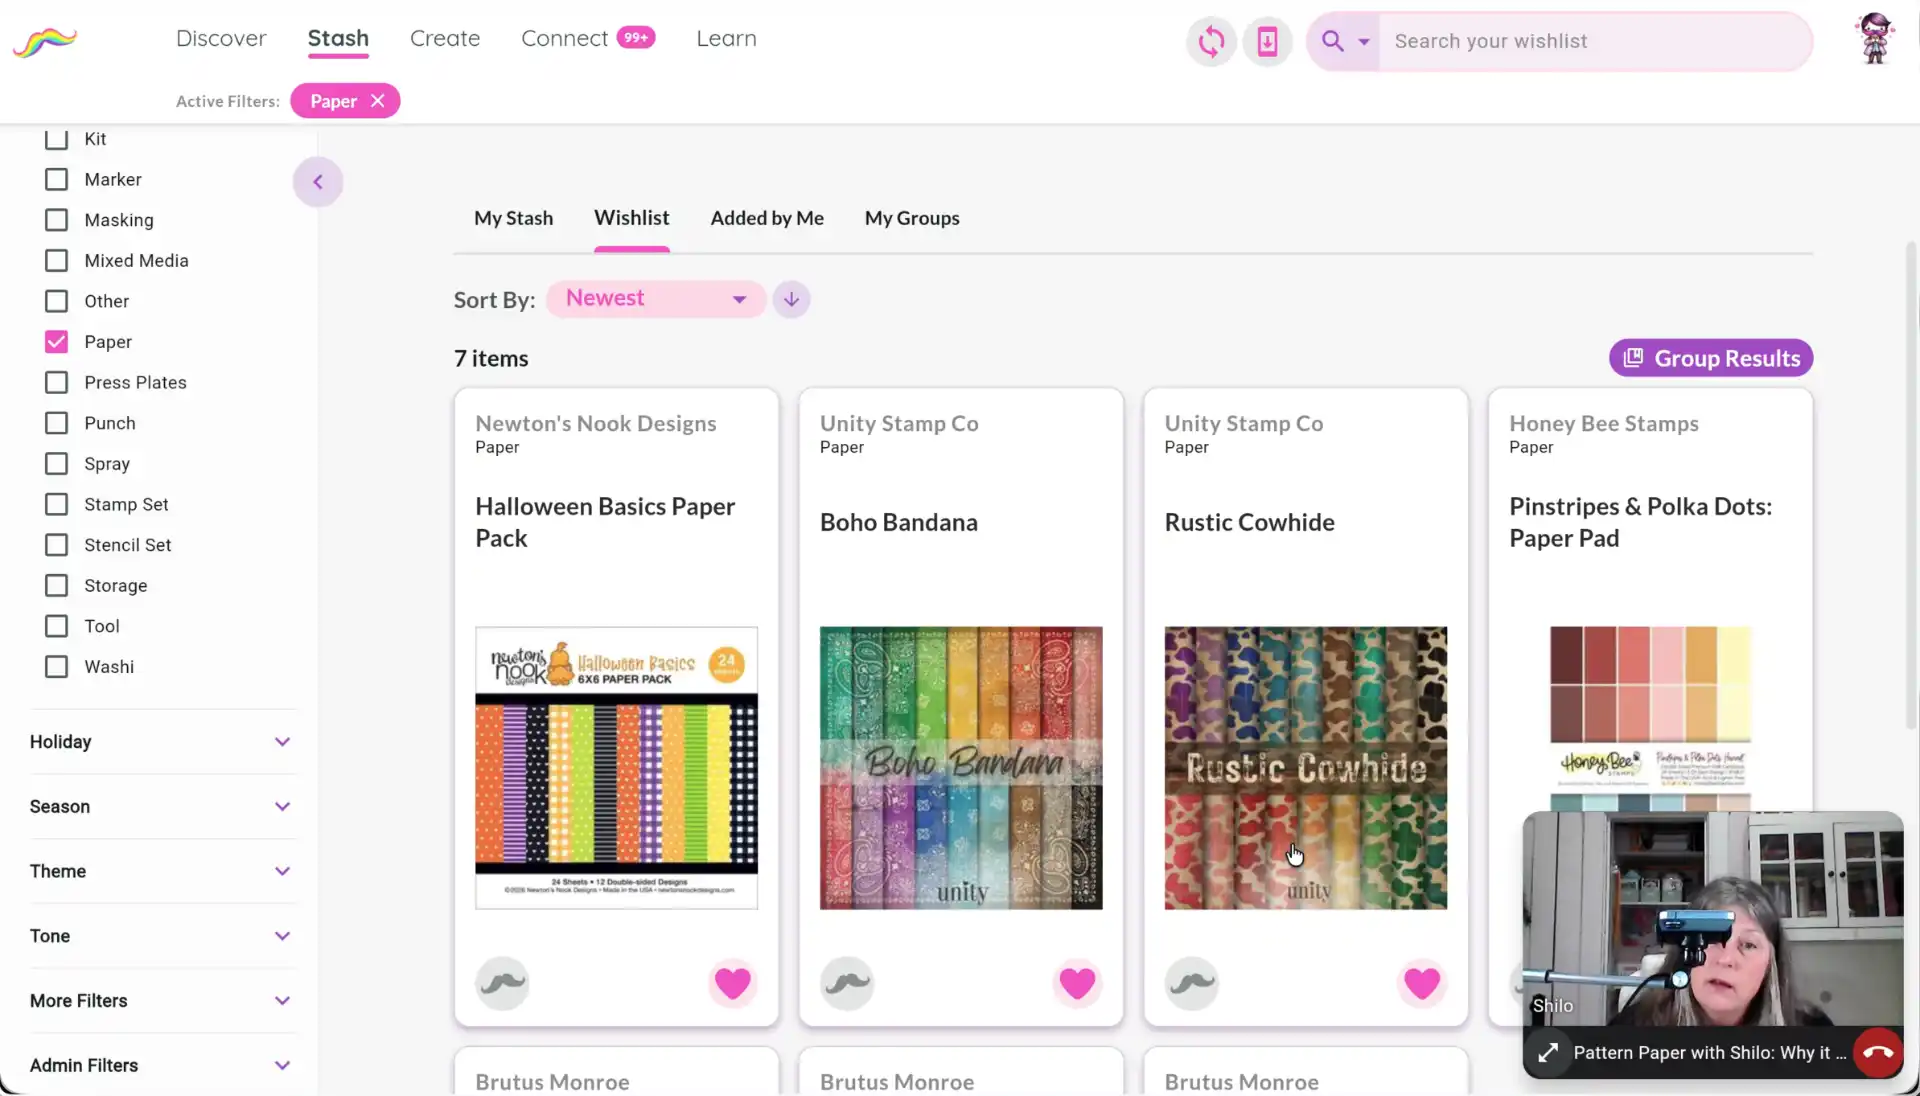Screen dimensions: 1920x1096
Task: Check the Mixed Media filter checkbox
Action: [x=57, y=261]
